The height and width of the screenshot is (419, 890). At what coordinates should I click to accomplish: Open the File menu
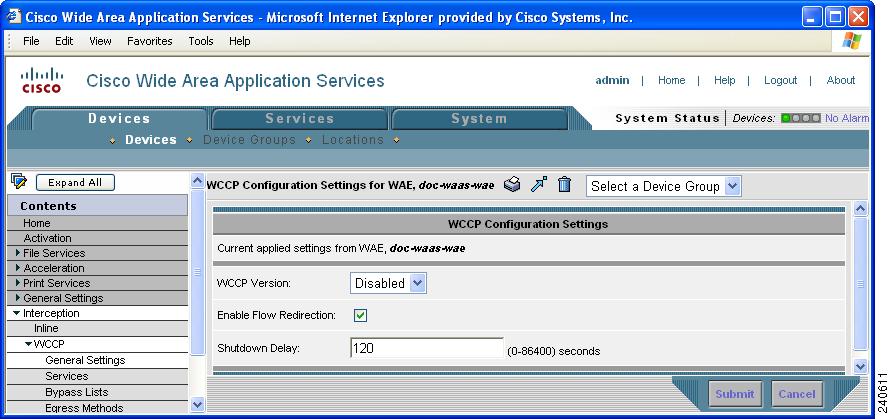point(31,41)
